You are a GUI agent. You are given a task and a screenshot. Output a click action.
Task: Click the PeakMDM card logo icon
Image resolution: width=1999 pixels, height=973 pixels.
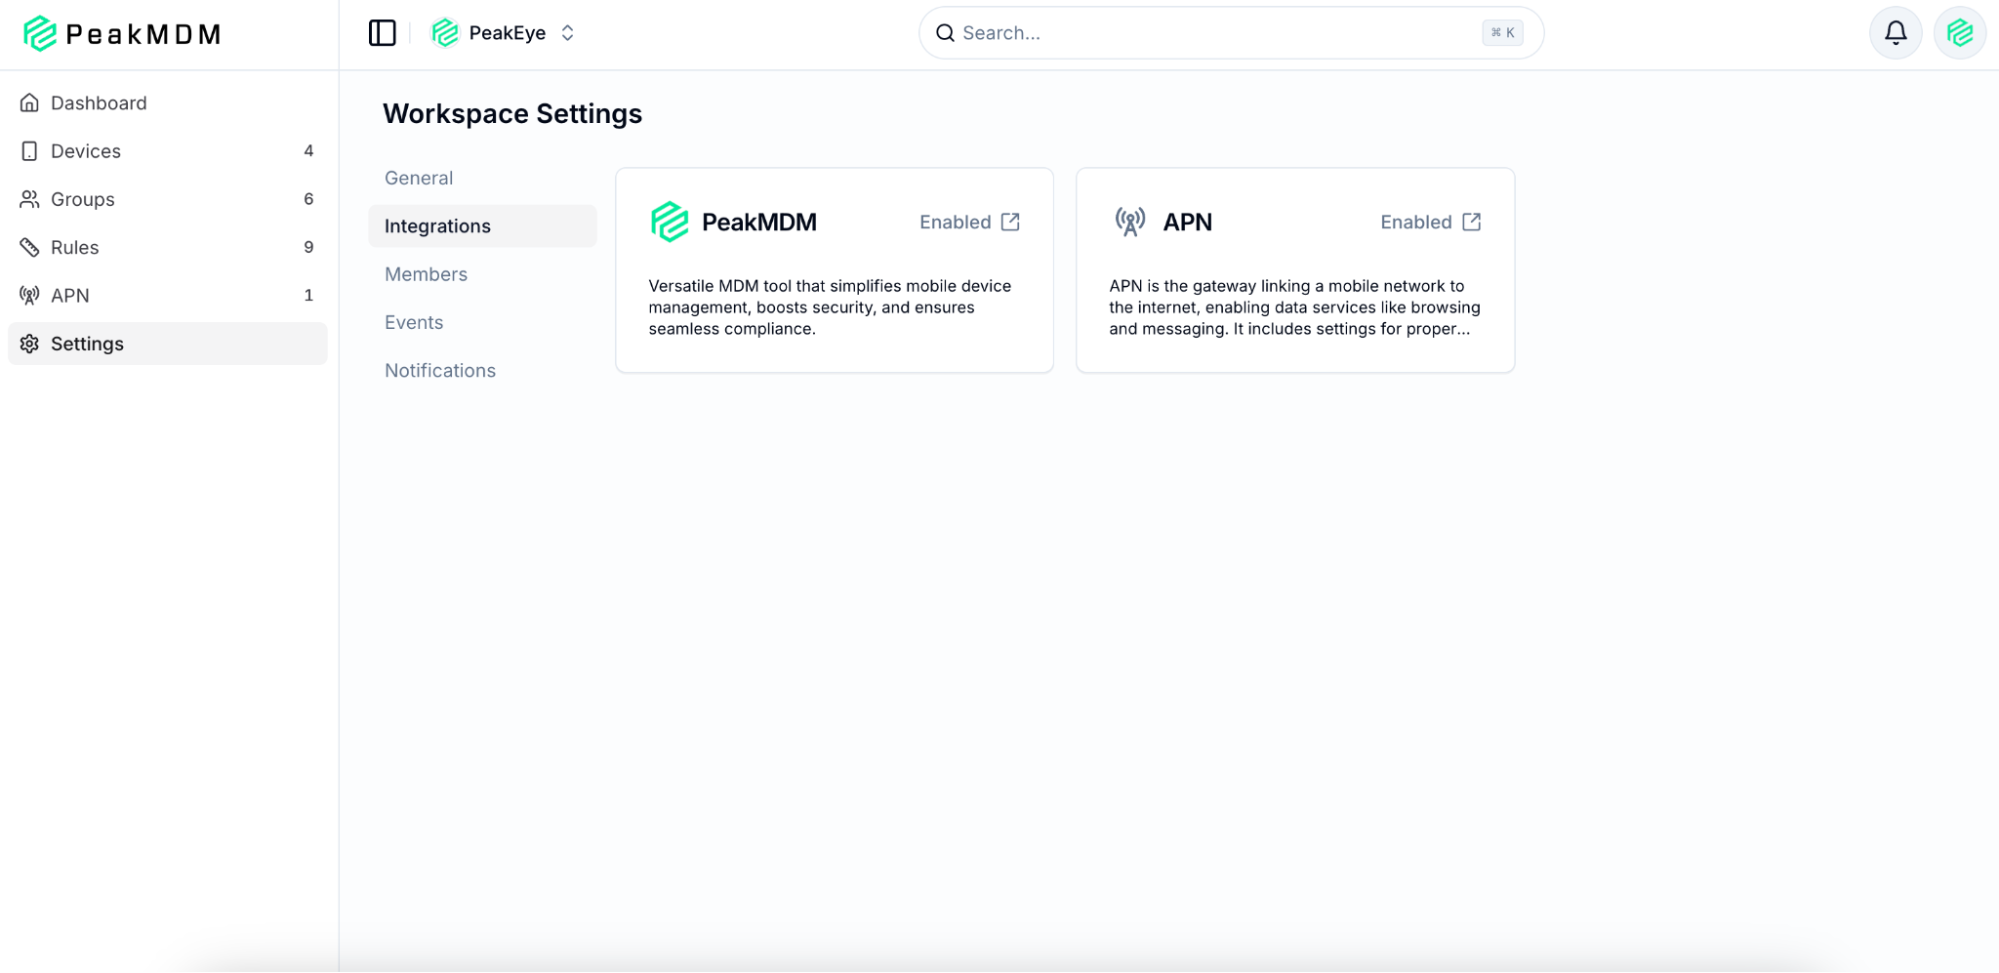(x=669, y=222)
